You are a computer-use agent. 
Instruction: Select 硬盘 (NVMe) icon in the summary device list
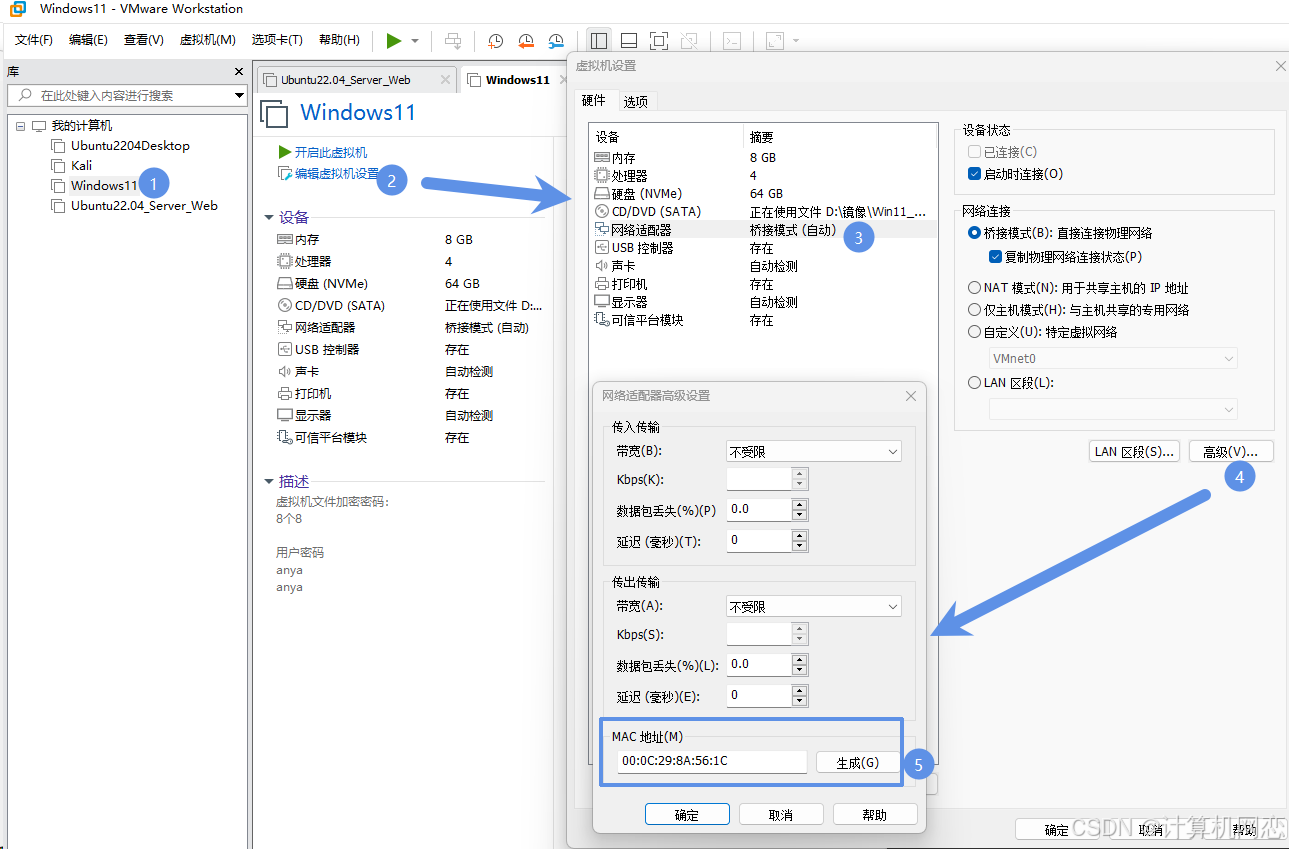285,283
